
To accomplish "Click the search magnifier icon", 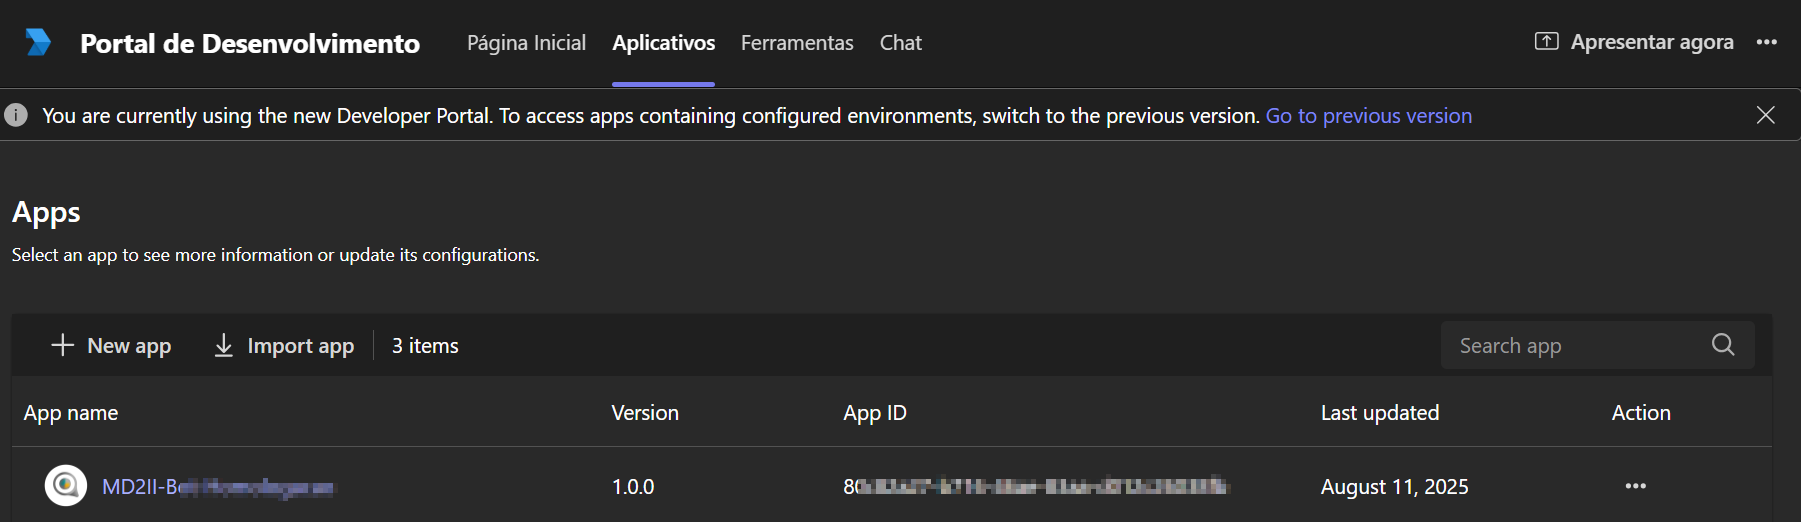I will click(x=1722, y=345).
